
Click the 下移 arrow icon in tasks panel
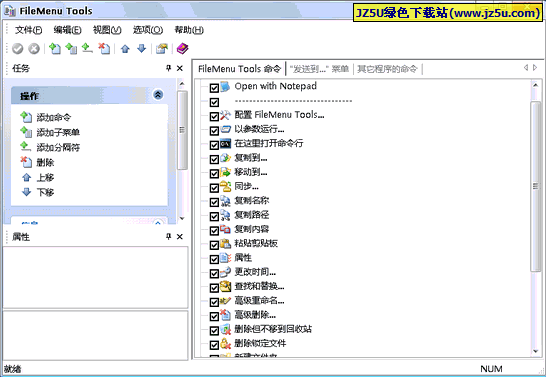26,192
